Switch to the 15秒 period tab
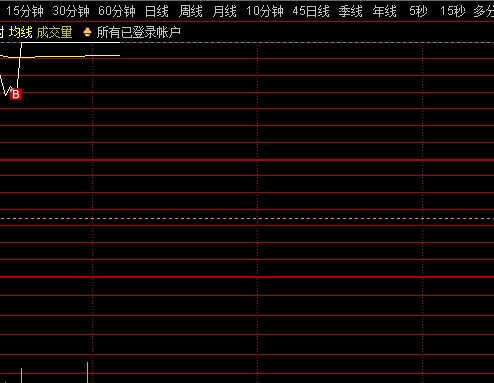 [453, 11]
